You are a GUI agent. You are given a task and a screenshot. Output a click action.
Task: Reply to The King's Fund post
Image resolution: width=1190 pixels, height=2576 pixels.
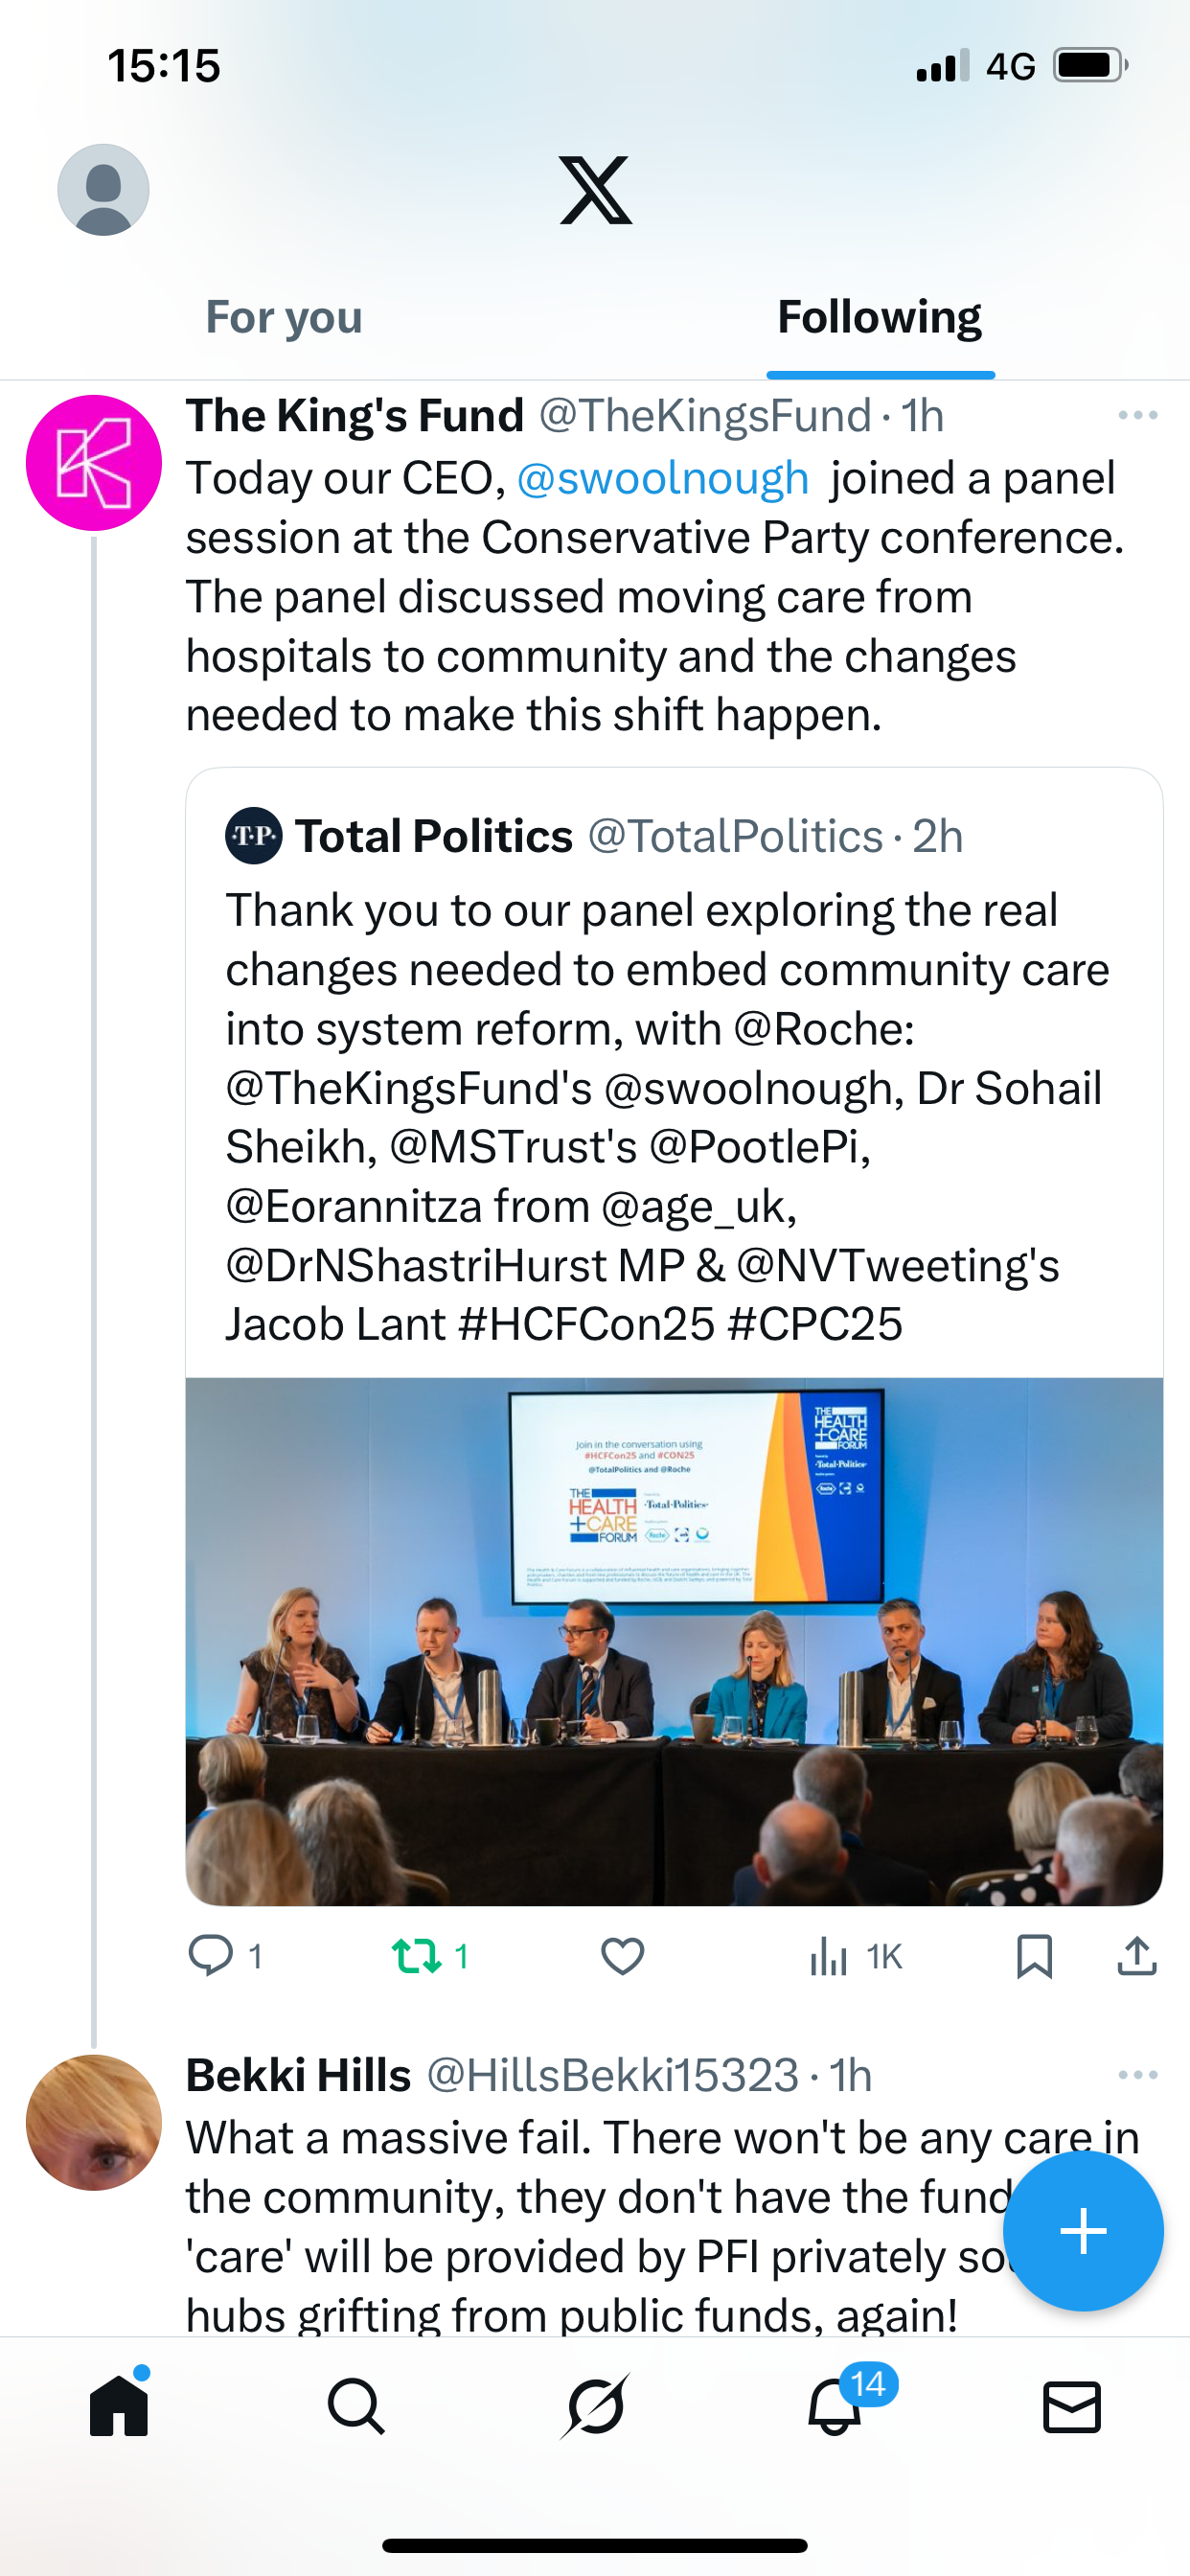211,1956
